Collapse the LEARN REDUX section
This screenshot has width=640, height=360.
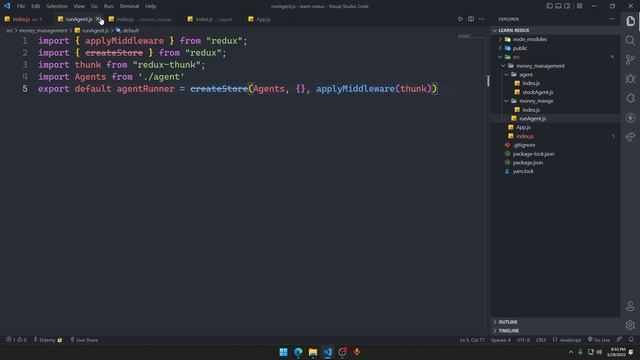click(555, 30)
